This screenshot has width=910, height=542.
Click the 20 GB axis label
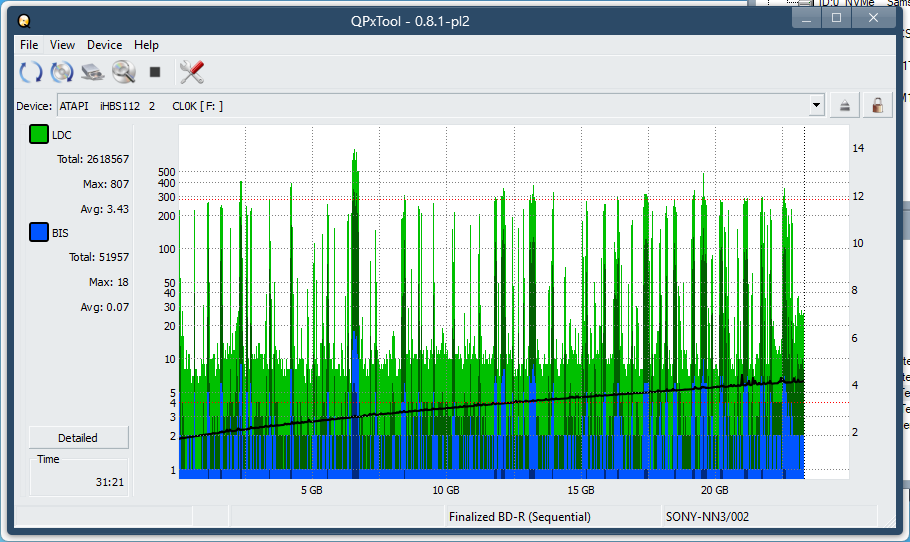coord(714,490)
